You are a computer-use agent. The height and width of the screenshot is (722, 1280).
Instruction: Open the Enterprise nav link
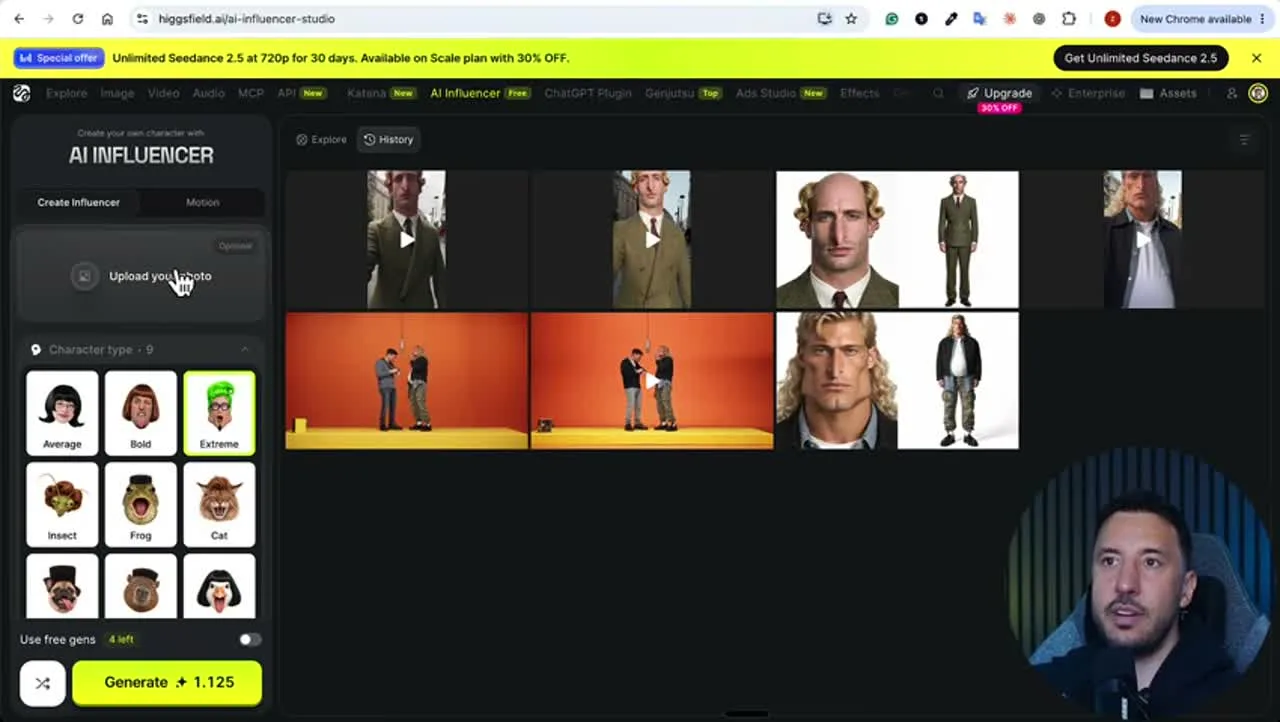[1087, 93]
